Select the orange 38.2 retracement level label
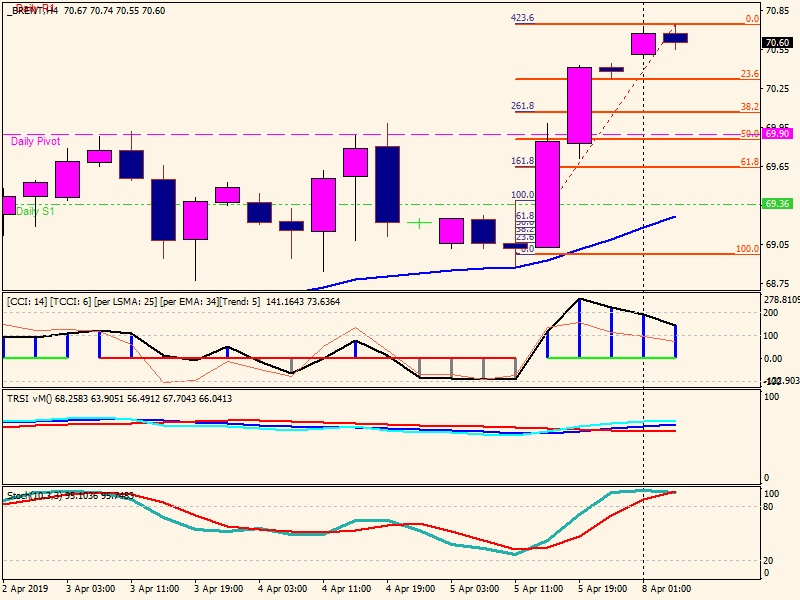 tap(749, 106)
